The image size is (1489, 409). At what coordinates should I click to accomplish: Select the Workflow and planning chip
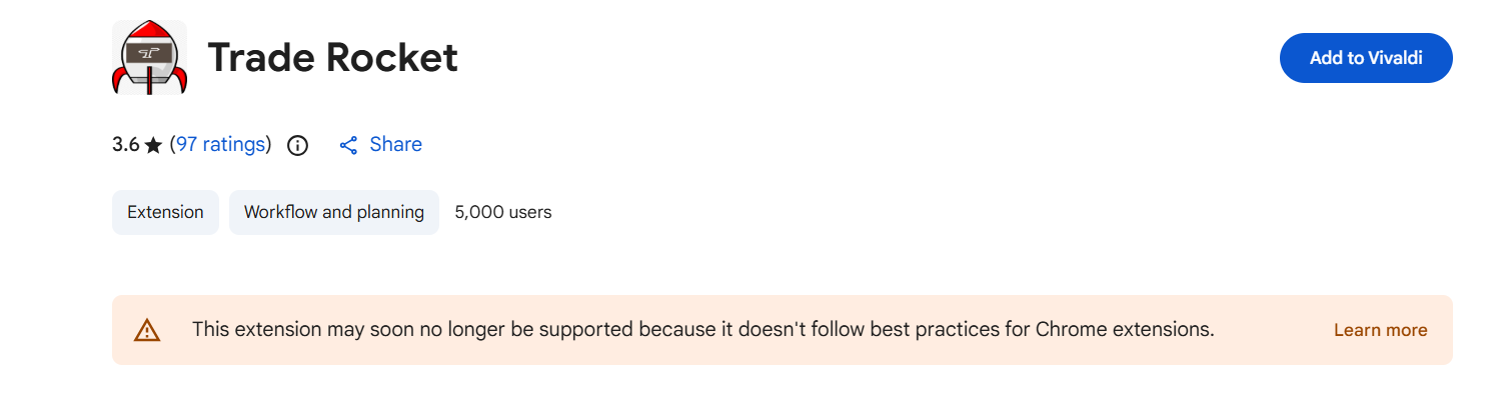334,212
